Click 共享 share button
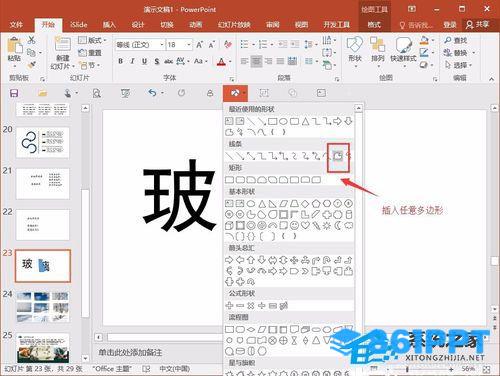This screenshot has width=500, height=376. (x=478, y=25)
